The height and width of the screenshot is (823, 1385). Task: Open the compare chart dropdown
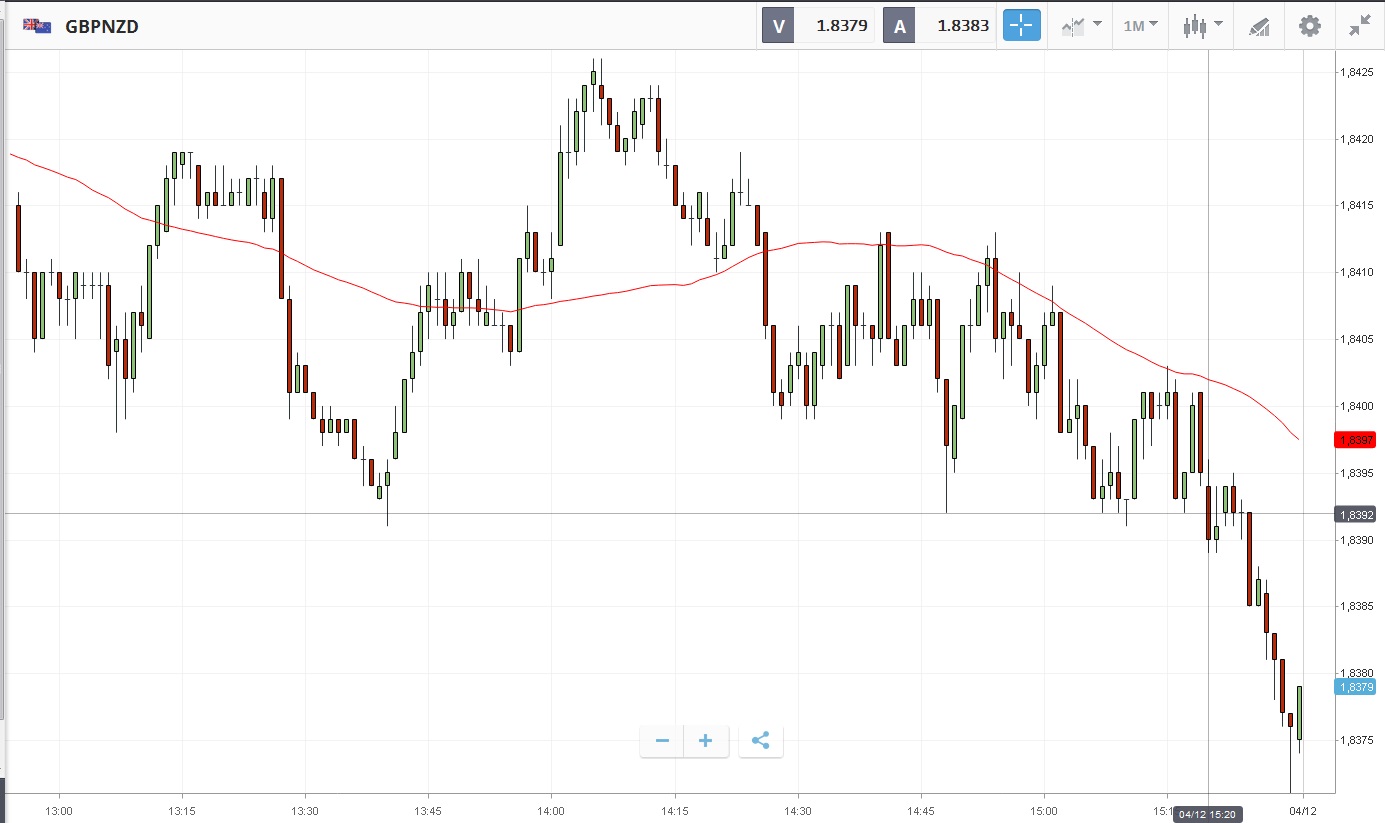[x=1081, y=26]
